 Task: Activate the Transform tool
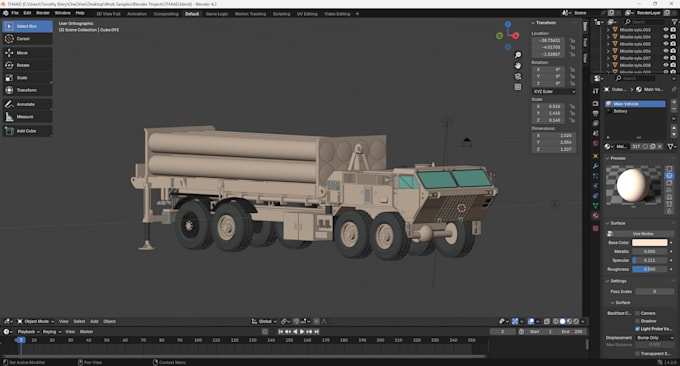27,90
